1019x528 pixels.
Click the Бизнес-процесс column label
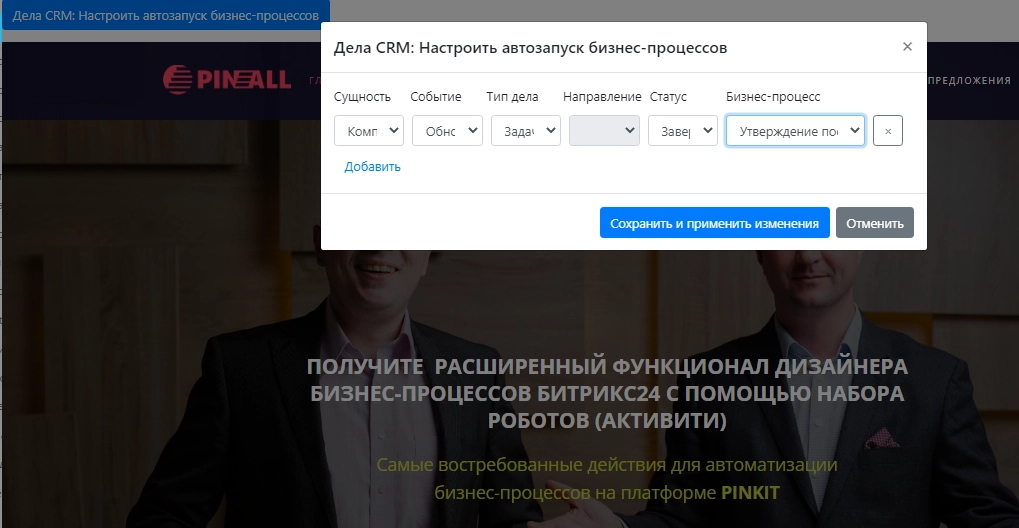click(x=773, y=97)
